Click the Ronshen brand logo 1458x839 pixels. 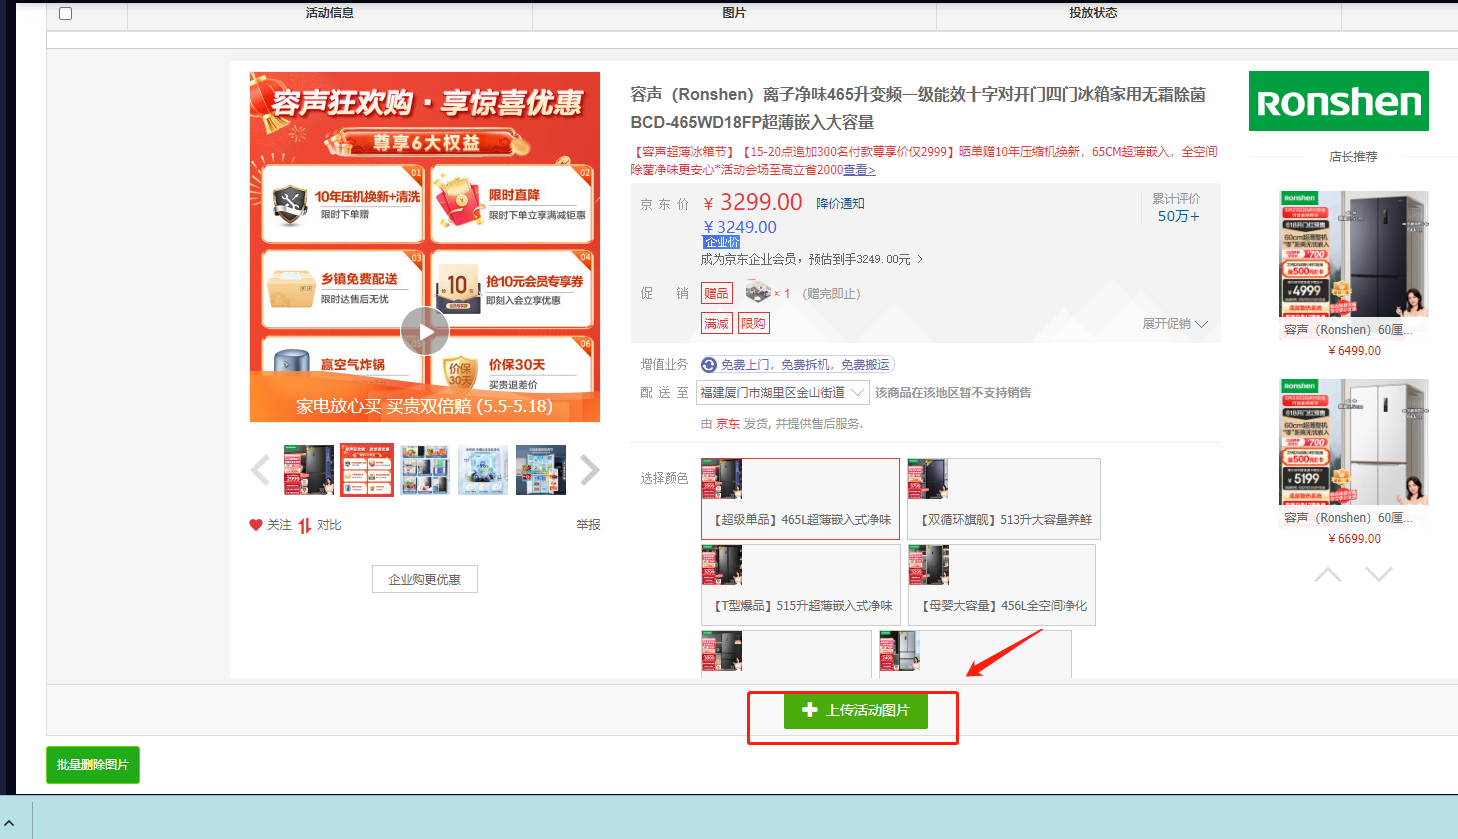(x=1338, y=101)
